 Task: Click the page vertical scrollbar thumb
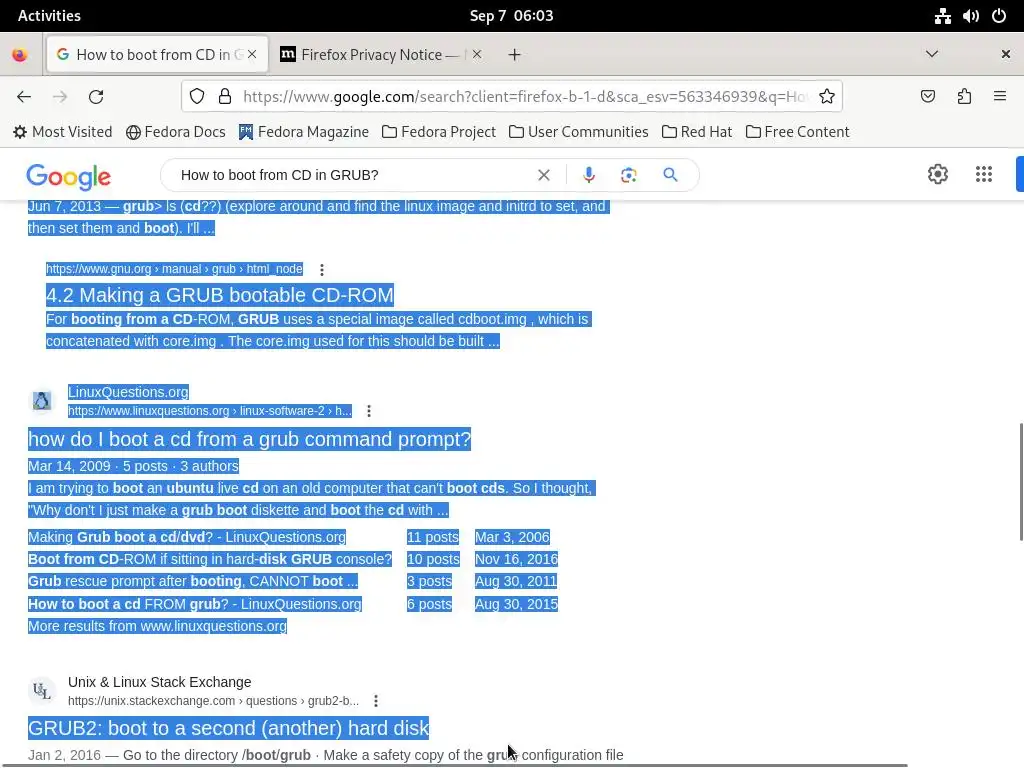1021,482
